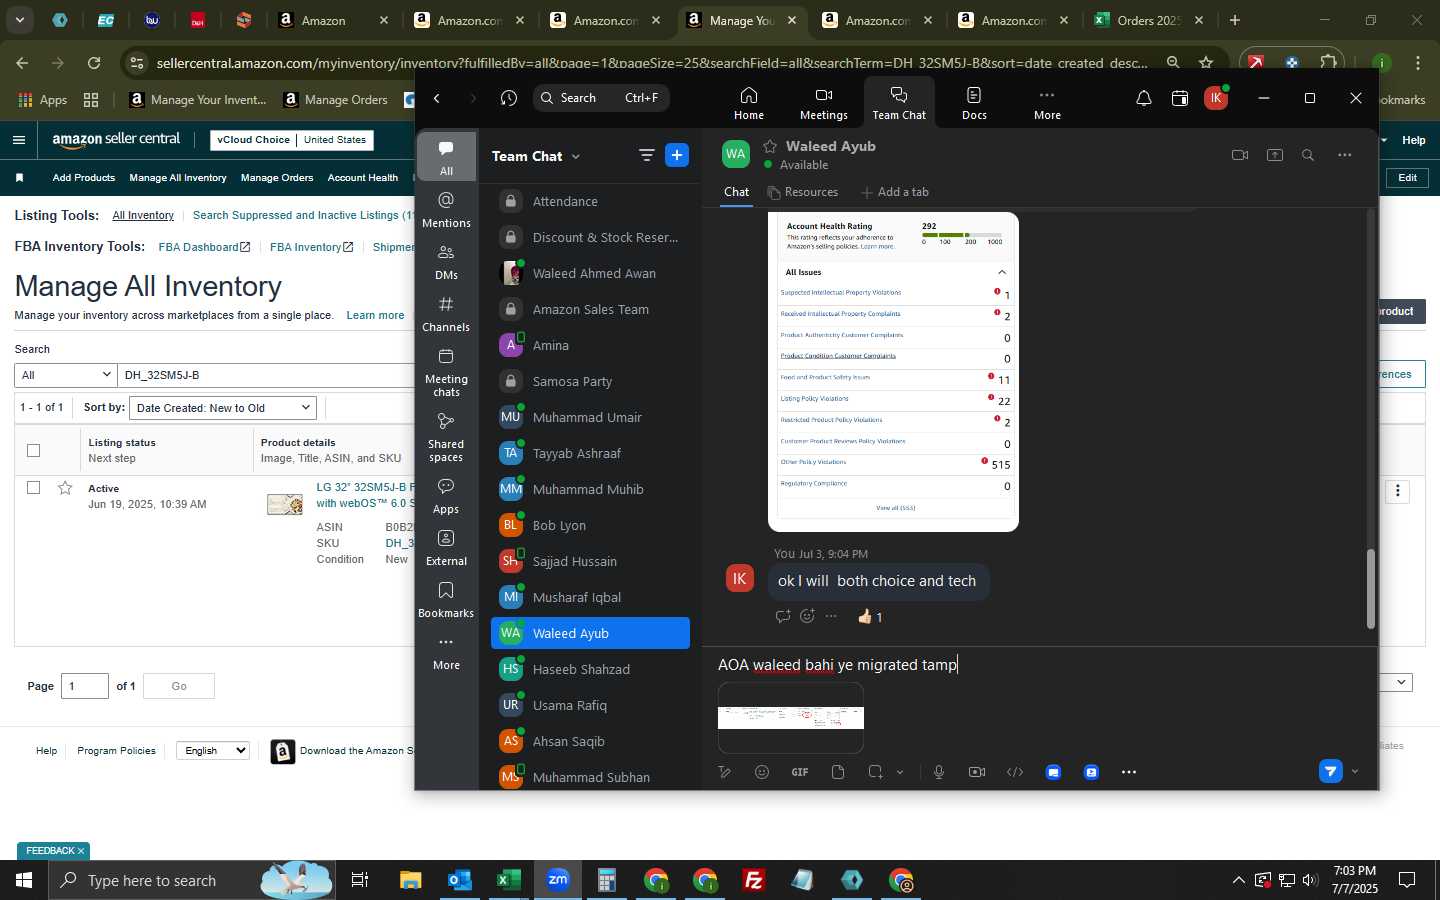This screenshot has height=900, width=1440.
Task: Click the screenshot capture icon
Action: coord(876,772)
